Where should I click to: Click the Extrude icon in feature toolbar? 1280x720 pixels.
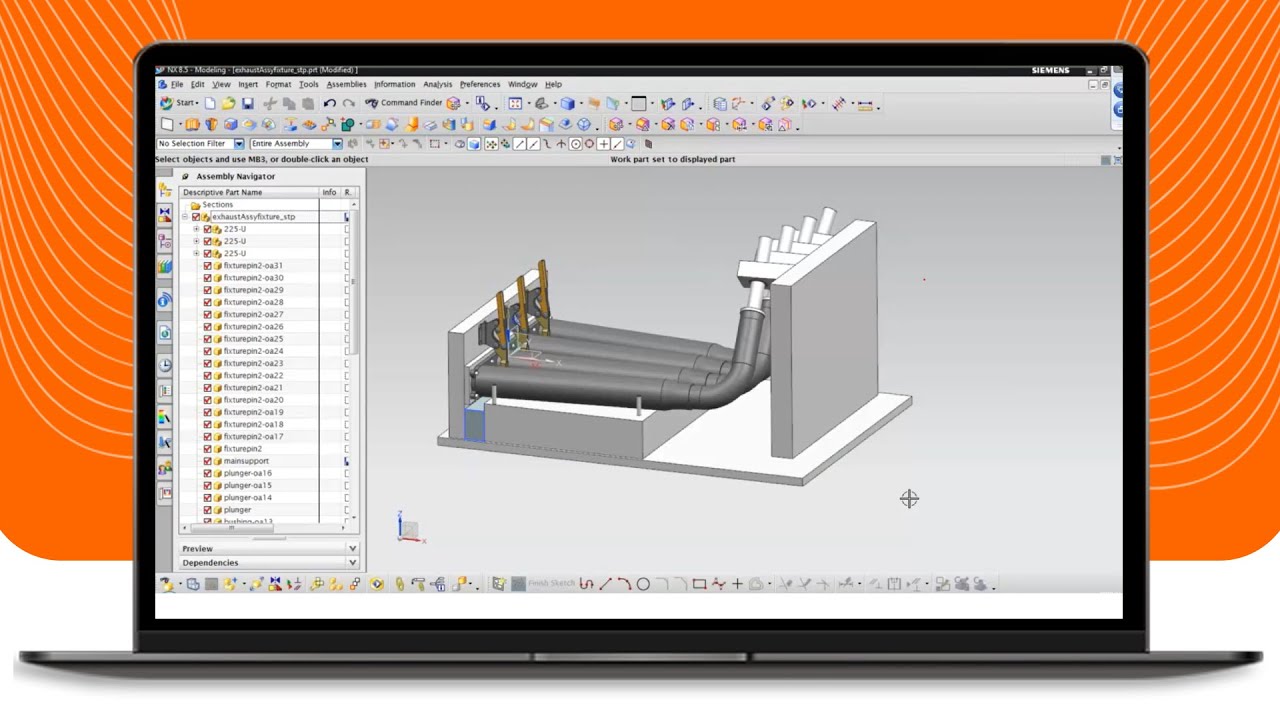[191, 124]
